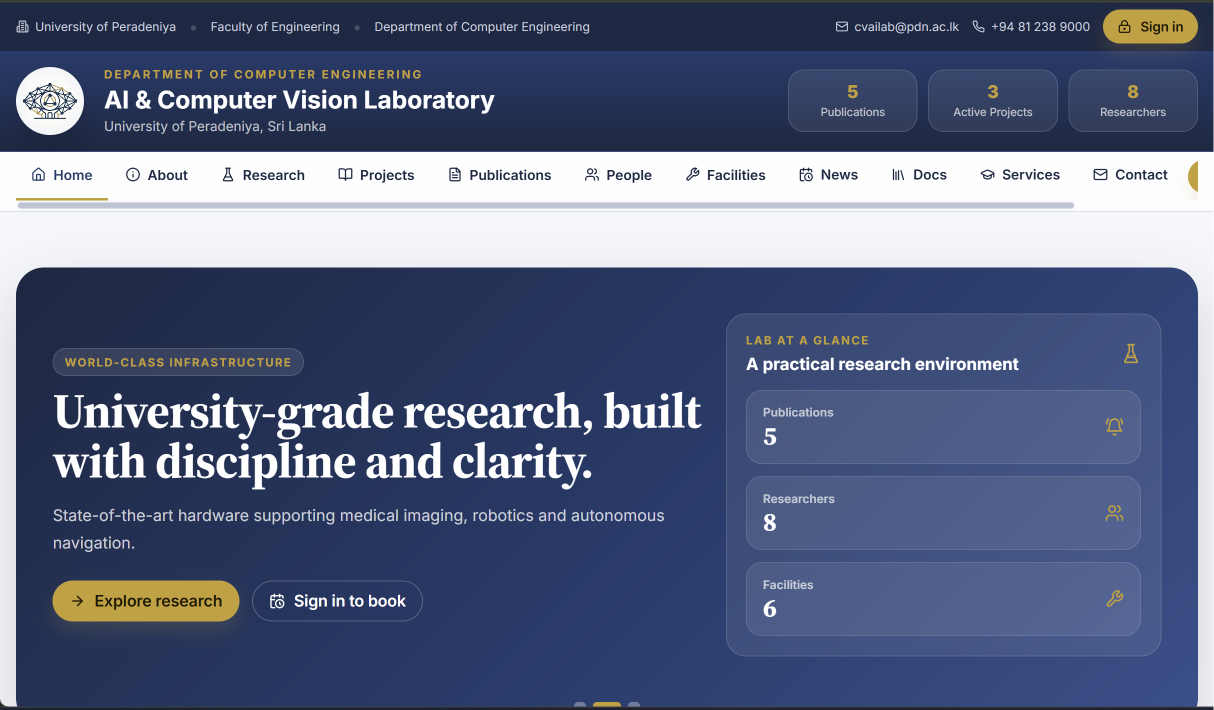The height and width of the screenshot is (710, 1214).
Task: Click 'University of Peradeniya, Sri Lanka' subtitle text
Action: point(215,126)
